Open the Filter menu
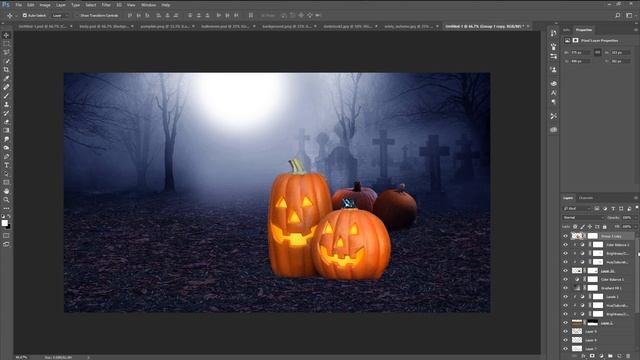640x360 pixels. click(106, 5)
